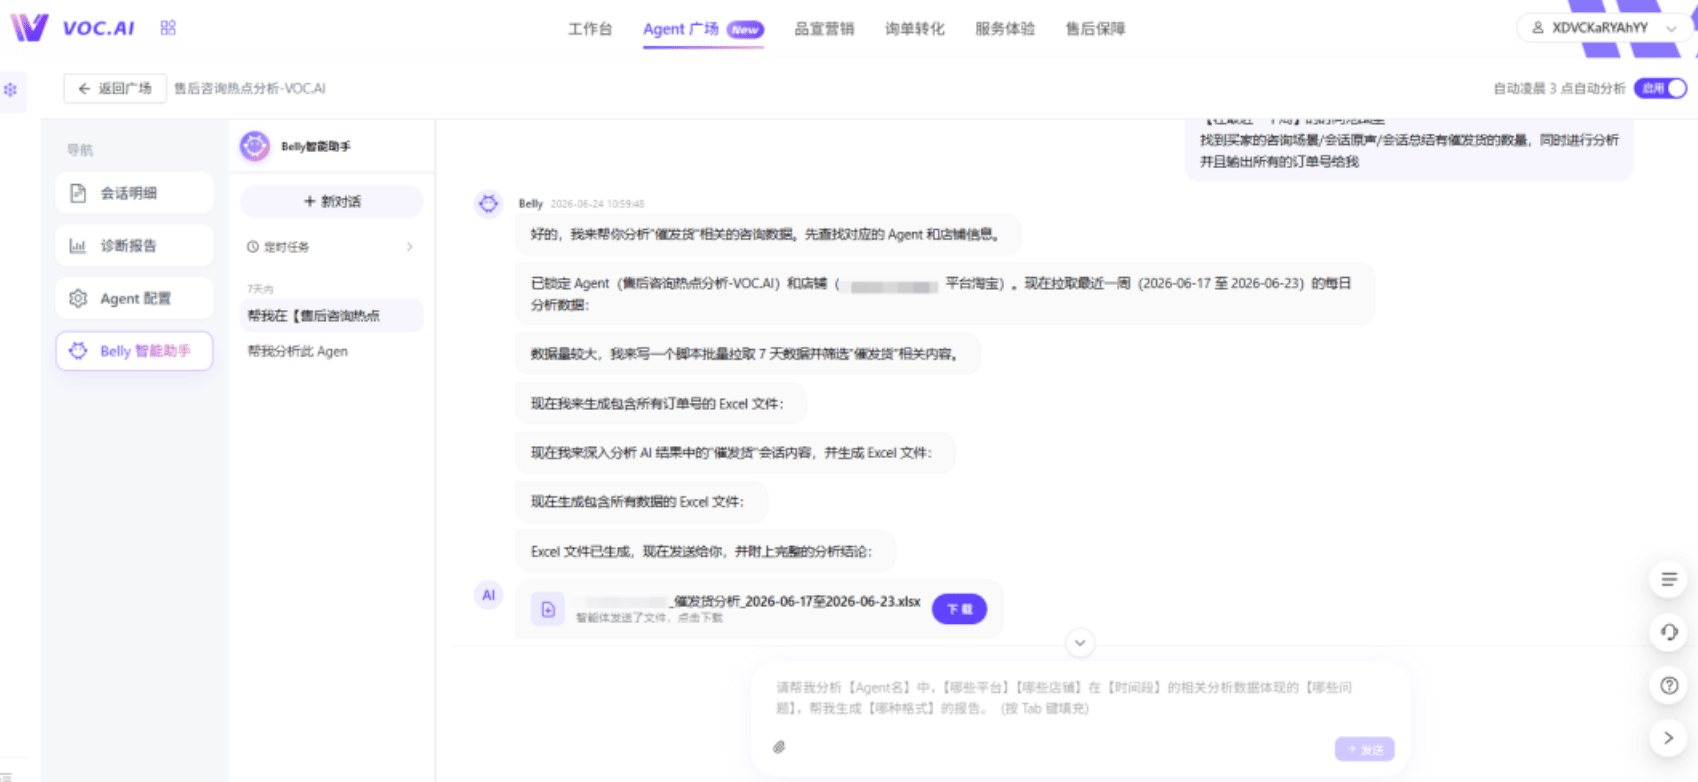Click the scroll-to-bottom chevron in chat
The height and width of the screenshot is (782, 1698).
click(1080, 643)
